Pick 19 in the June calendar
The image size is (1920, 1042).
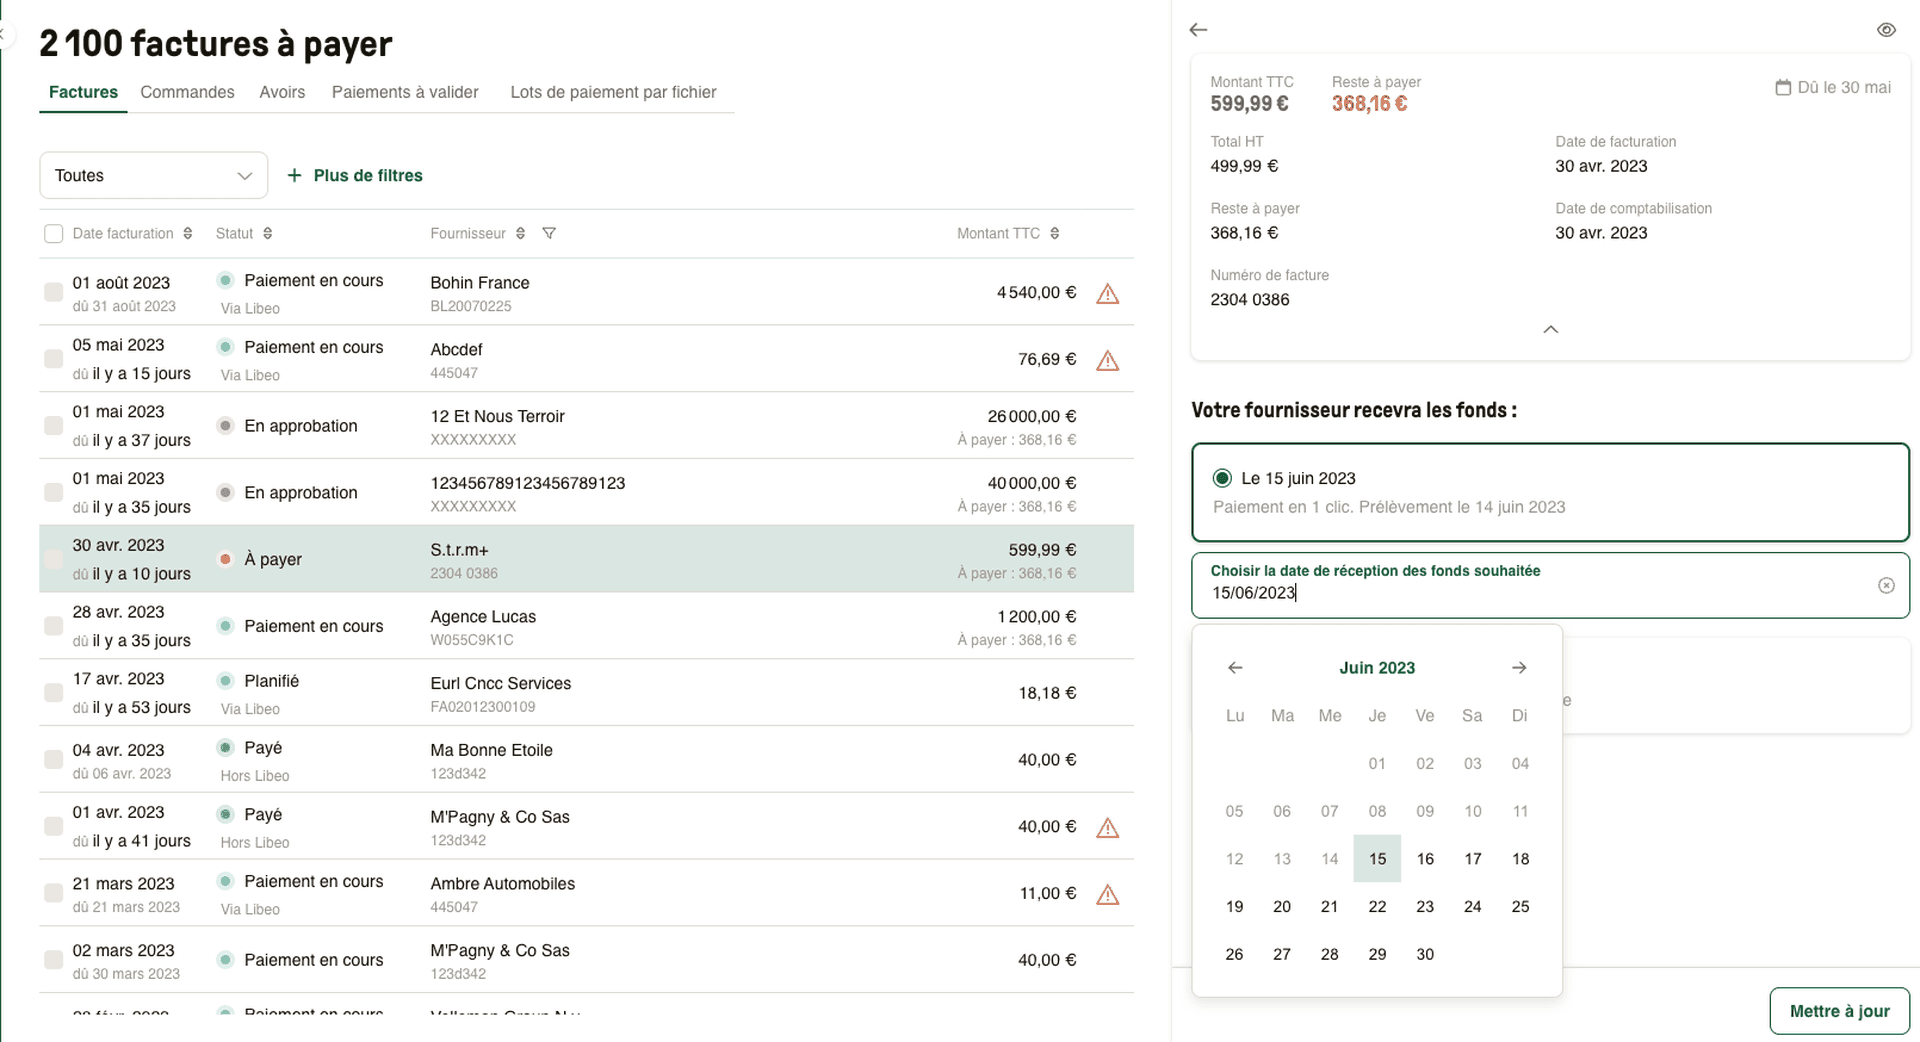(1234, 907)
